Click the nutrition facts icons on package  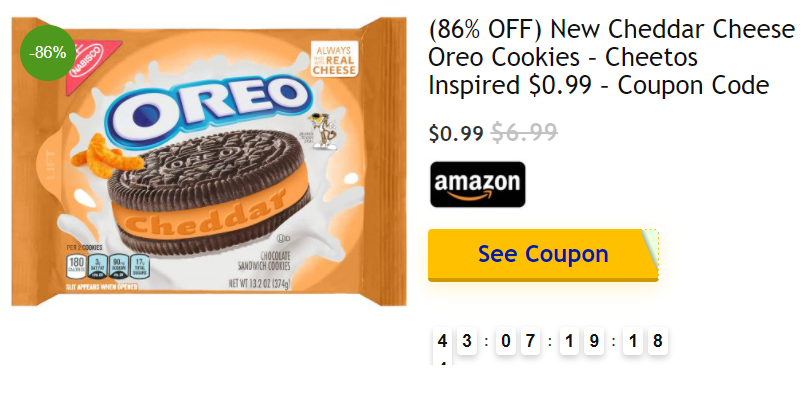(103, 266)
